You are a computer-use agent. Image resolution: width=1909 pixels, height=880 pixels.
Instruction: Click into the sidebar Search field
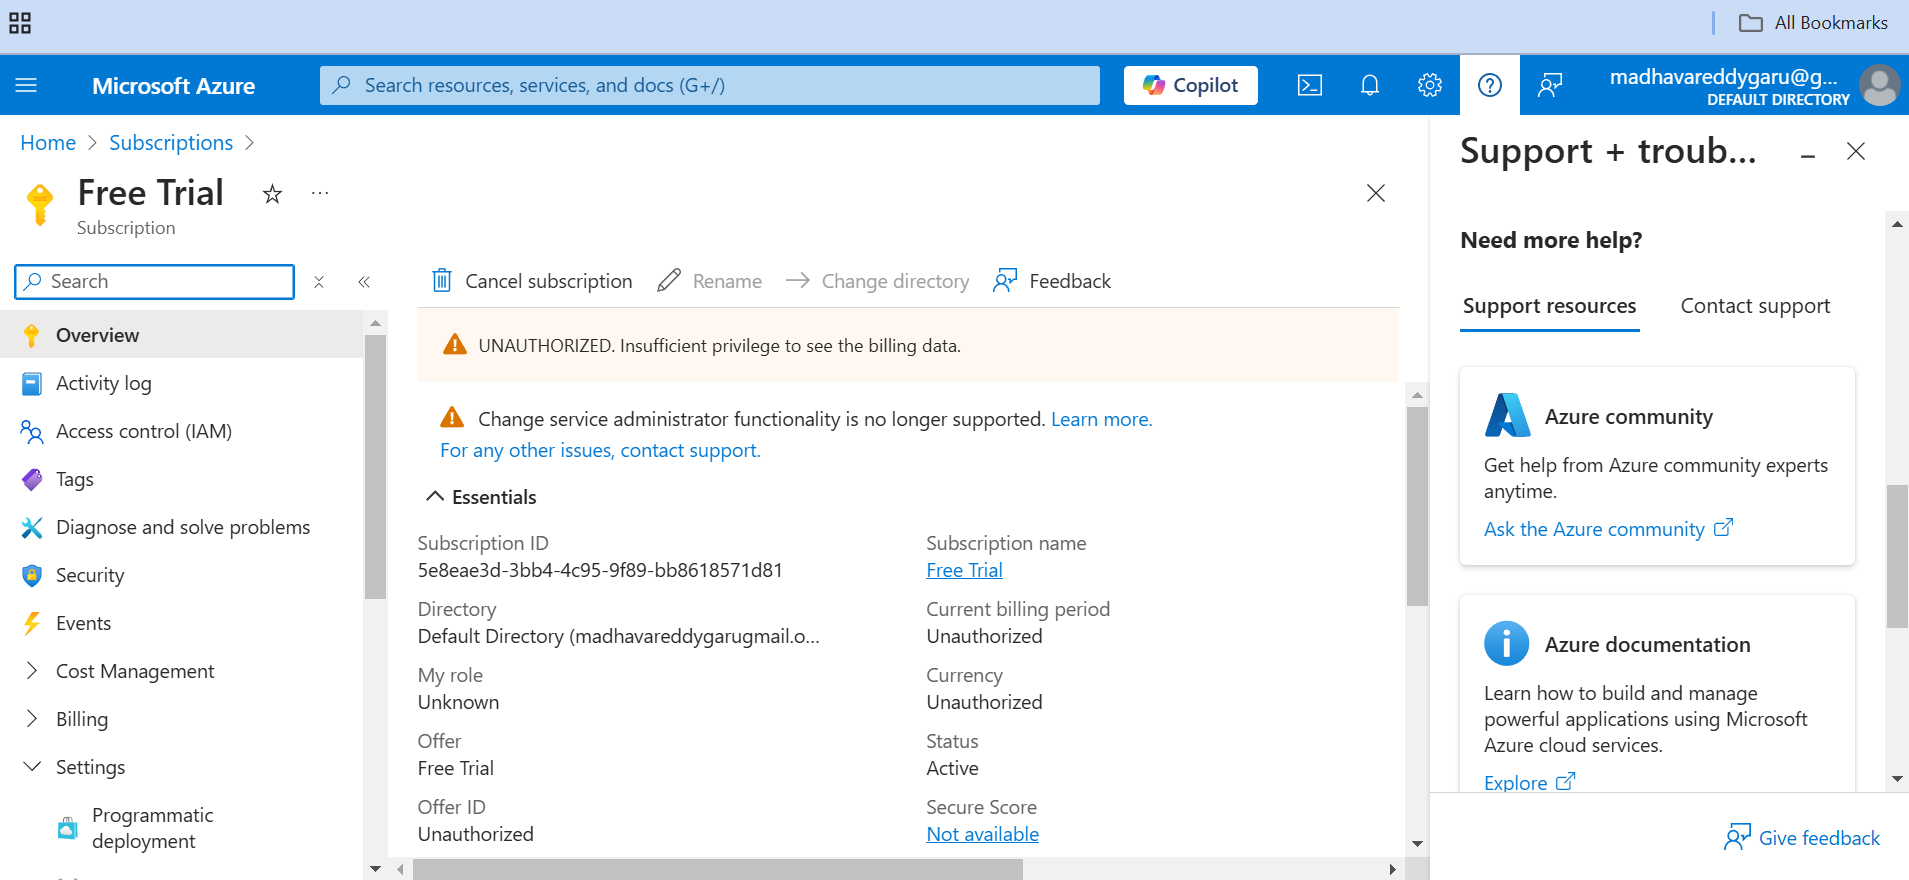[155, 282]
